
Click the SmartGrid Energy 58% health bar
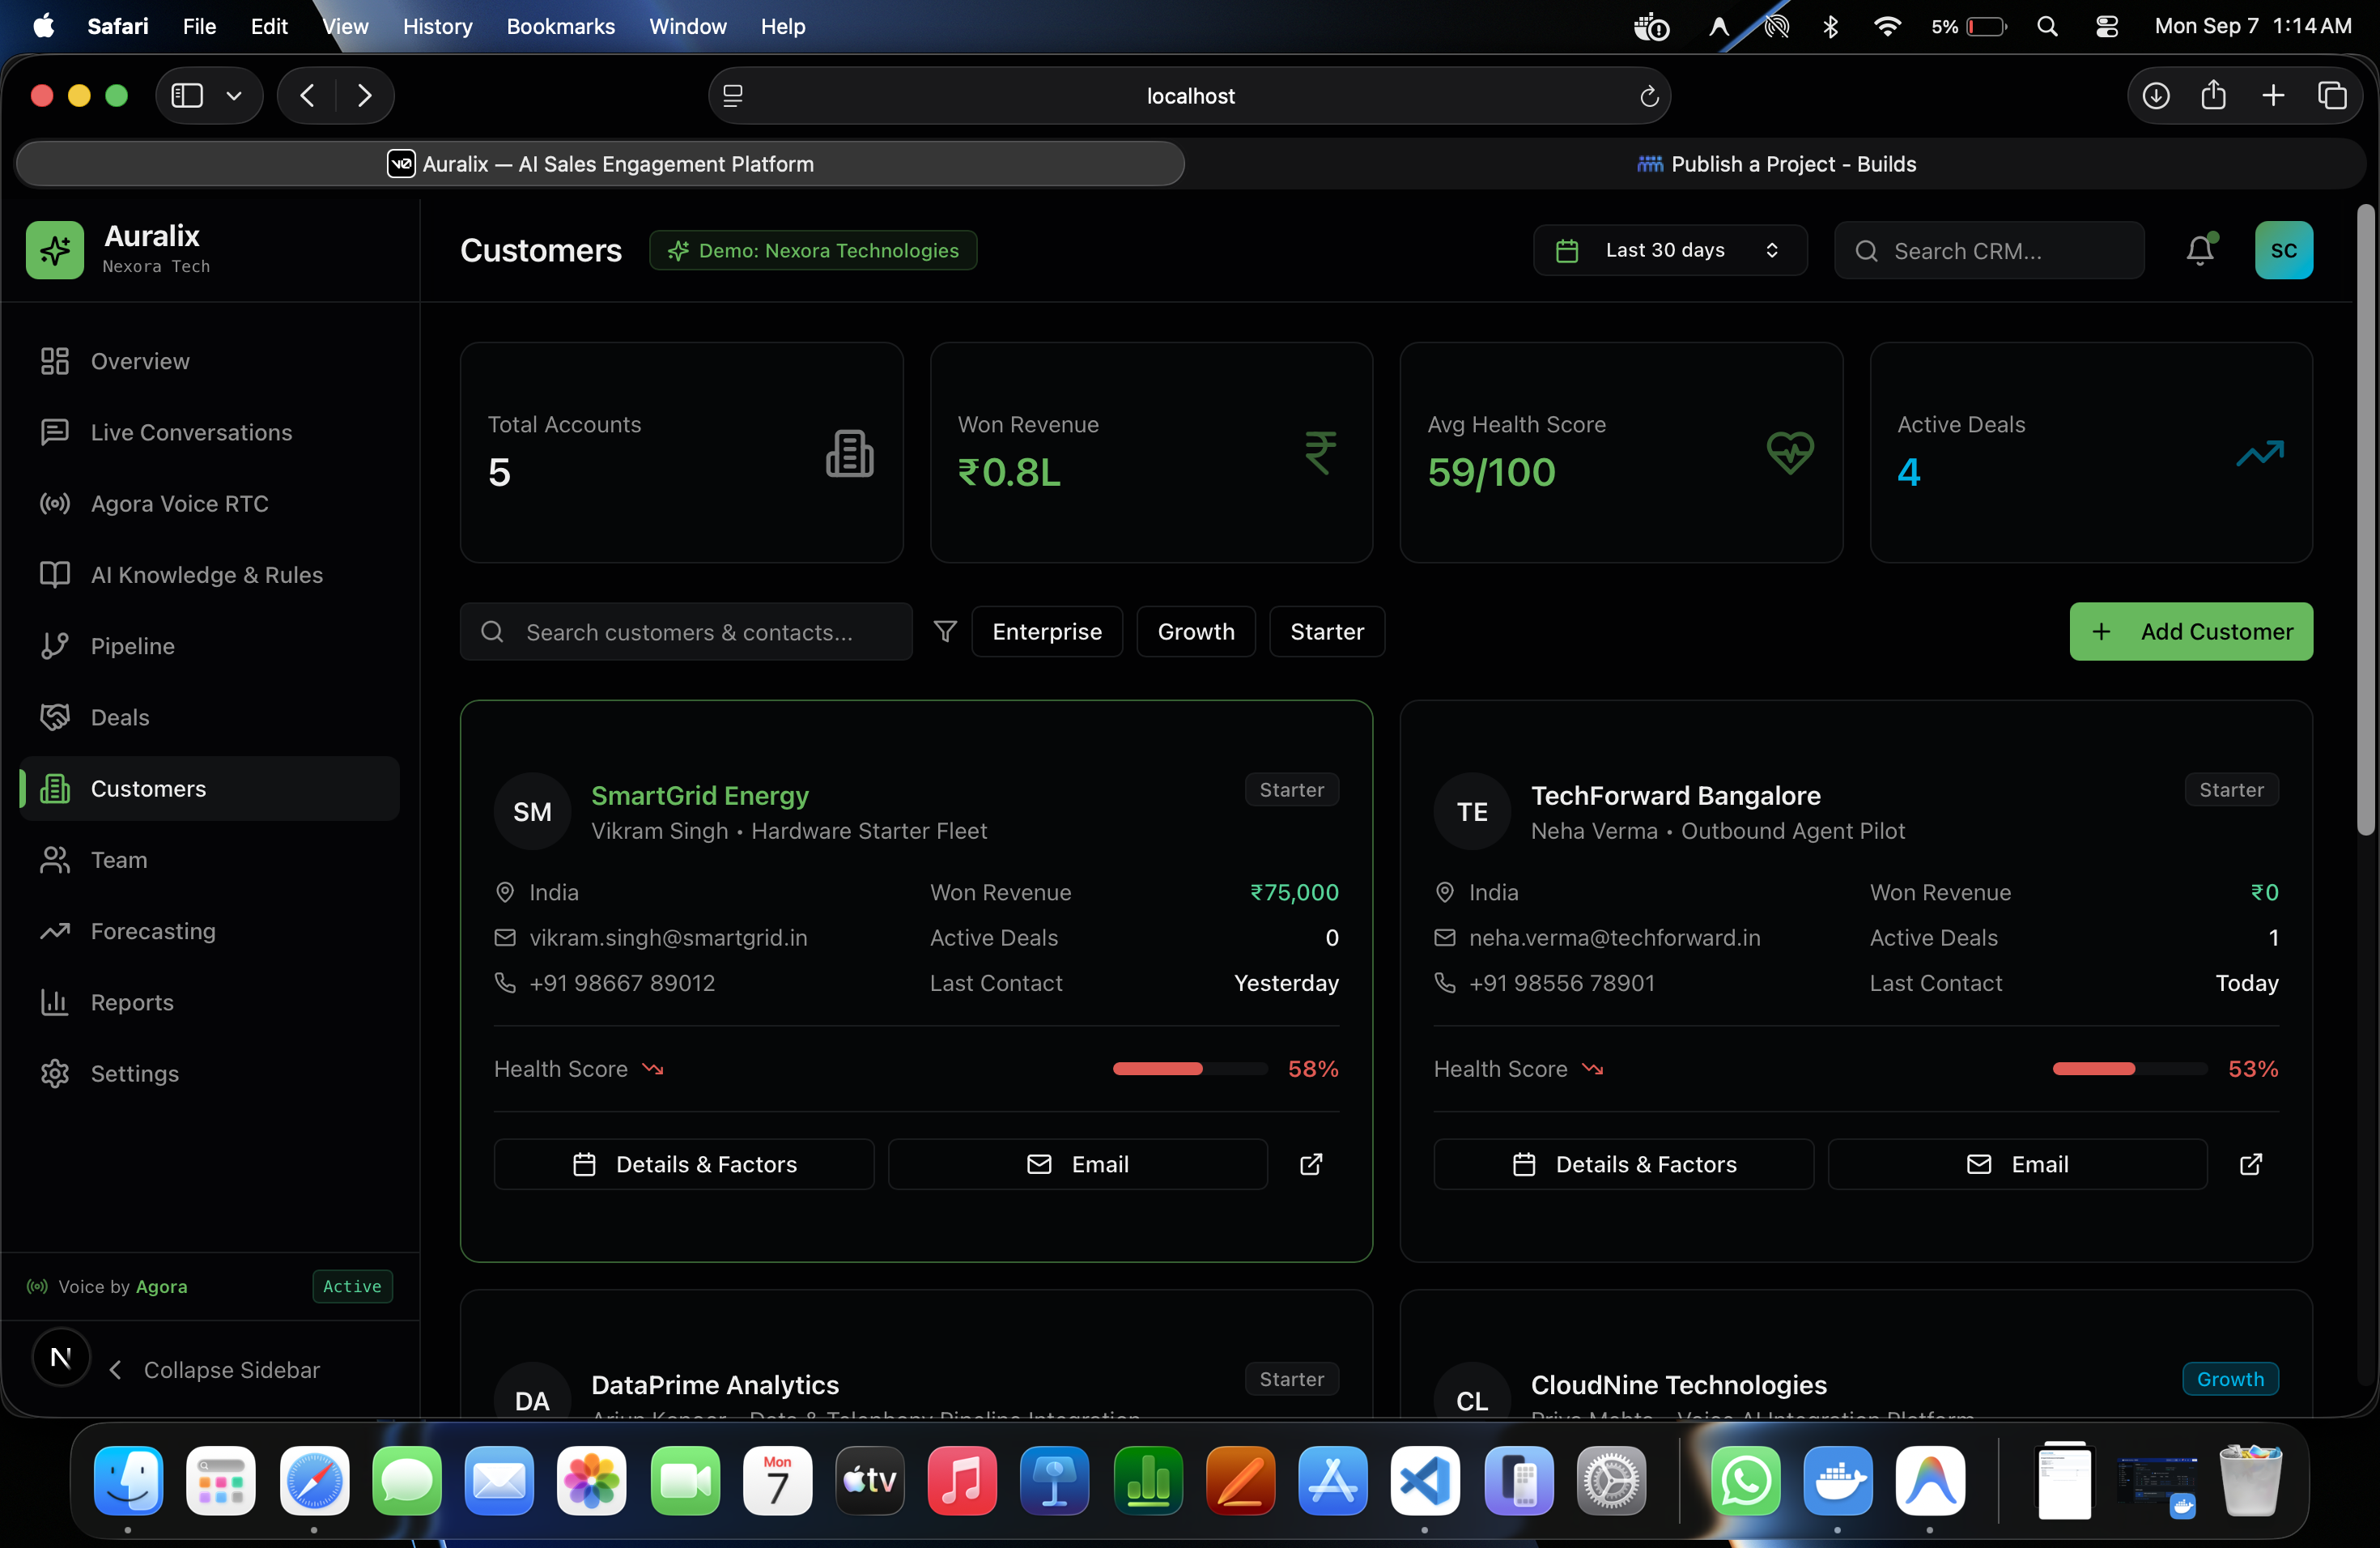[1190, 1069]
